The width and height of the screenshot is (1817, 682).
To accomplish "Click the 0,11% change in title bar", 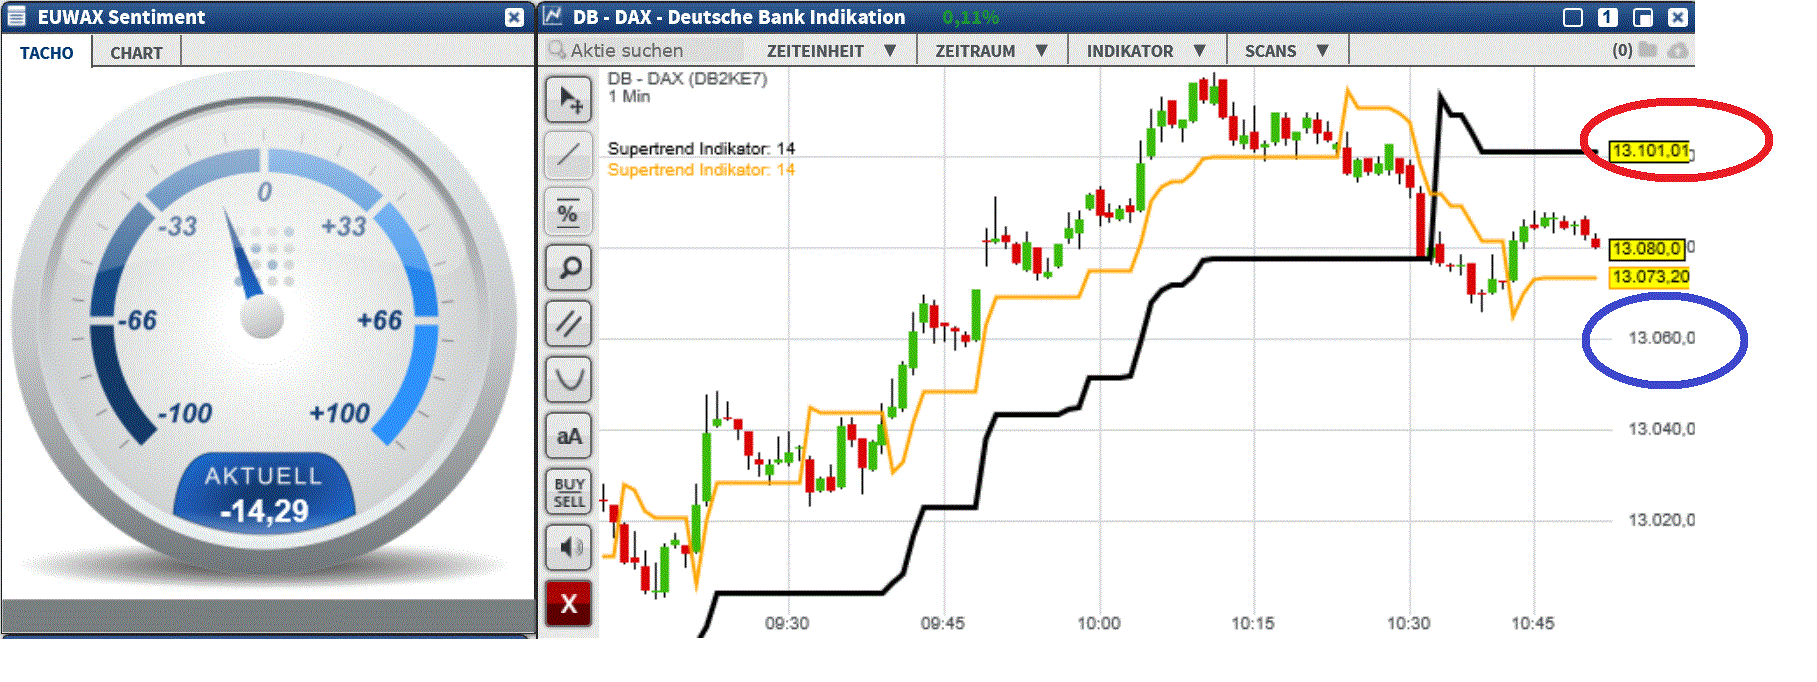I will click(970, 17).
